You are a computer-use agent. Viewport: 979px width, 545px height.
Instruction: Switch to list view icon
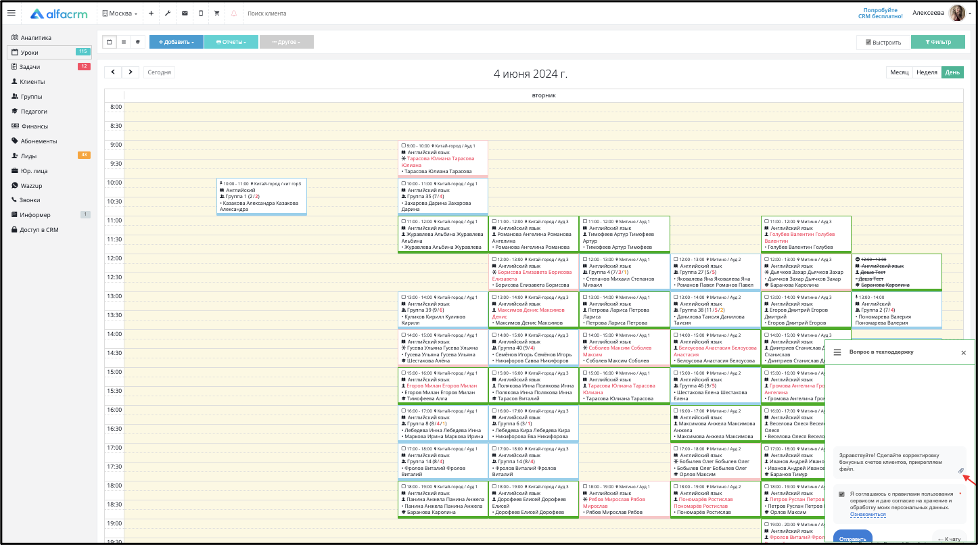(x=124, y=42)
